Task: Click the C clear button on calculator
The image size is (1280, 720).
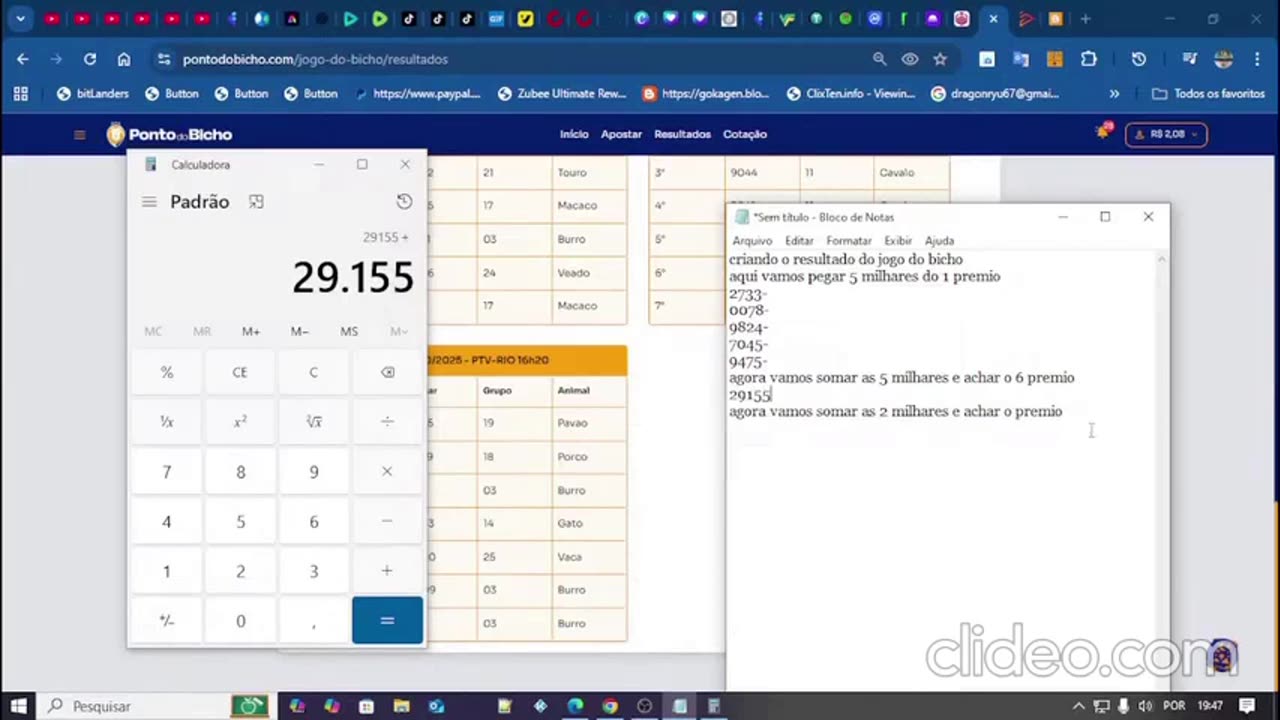Action: click(314, 372)
